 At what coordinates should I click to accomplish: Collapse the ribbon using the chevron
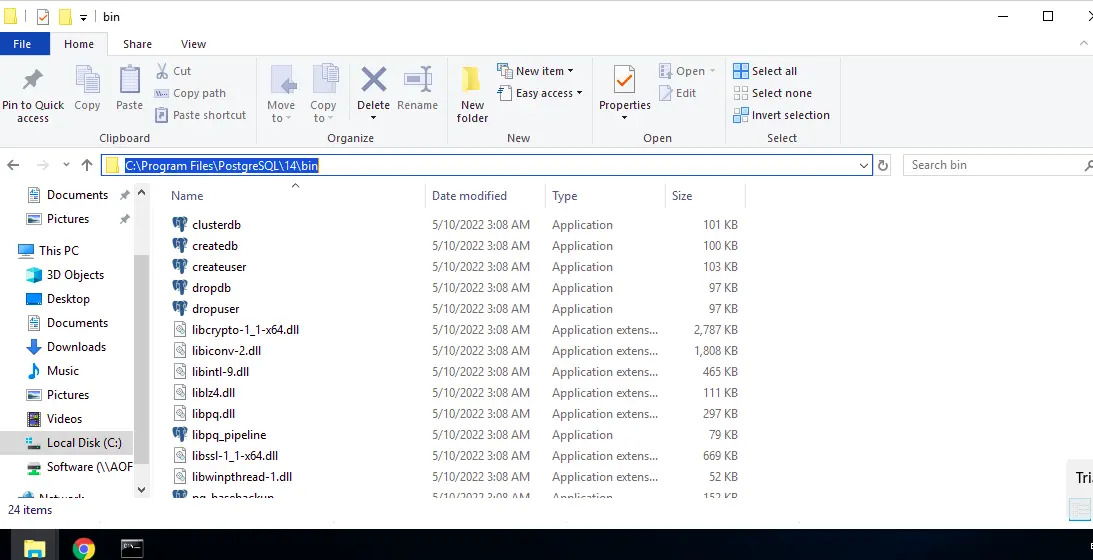pos(1083,43)
